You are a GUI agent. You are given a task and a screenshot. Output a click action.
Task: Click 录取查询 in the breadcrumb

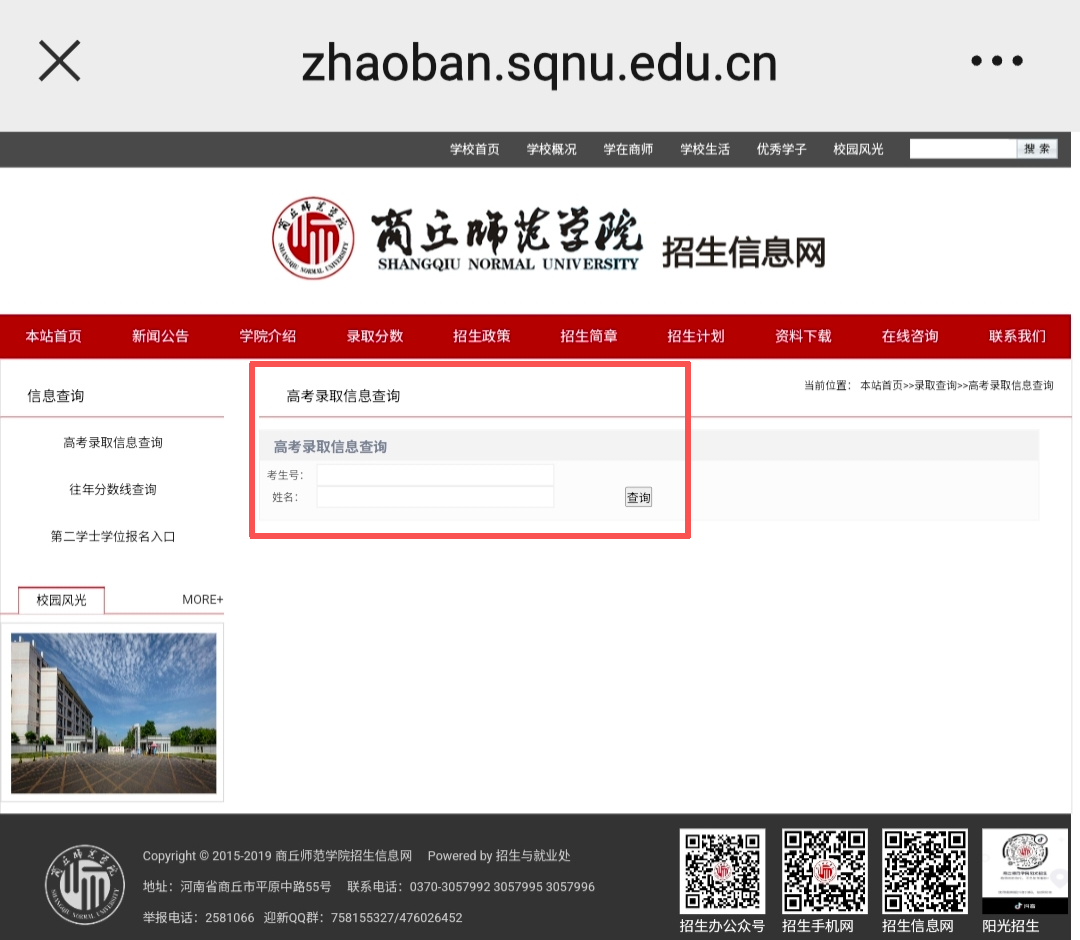coord(936,386)
